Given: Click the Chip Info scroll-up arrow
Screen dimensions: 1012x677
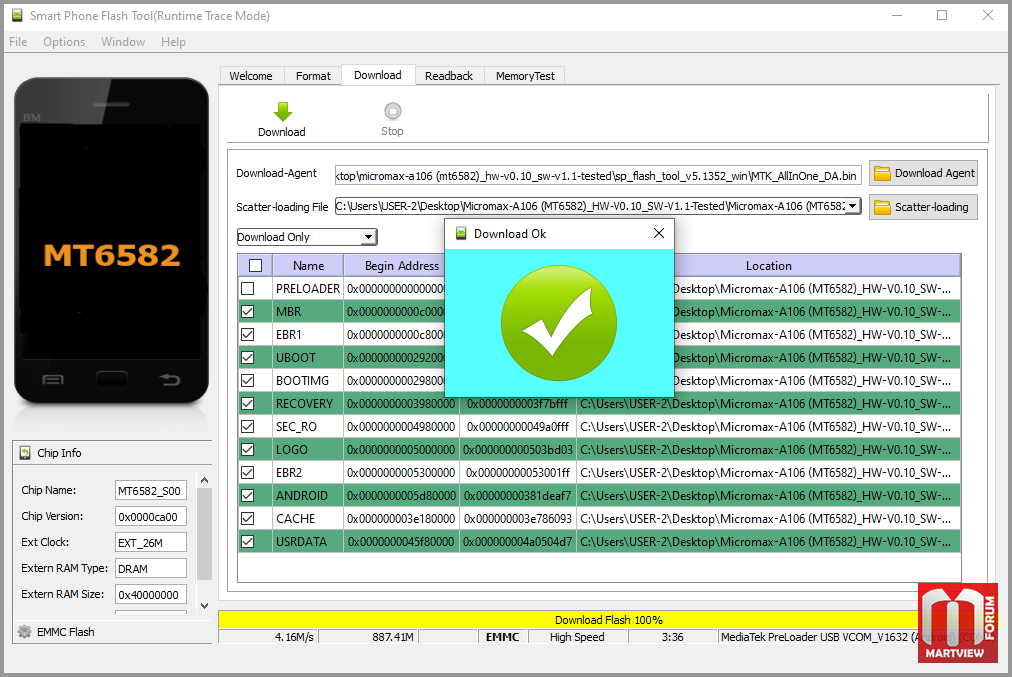Looking at the screenshot, I should (x=205, y=480).
